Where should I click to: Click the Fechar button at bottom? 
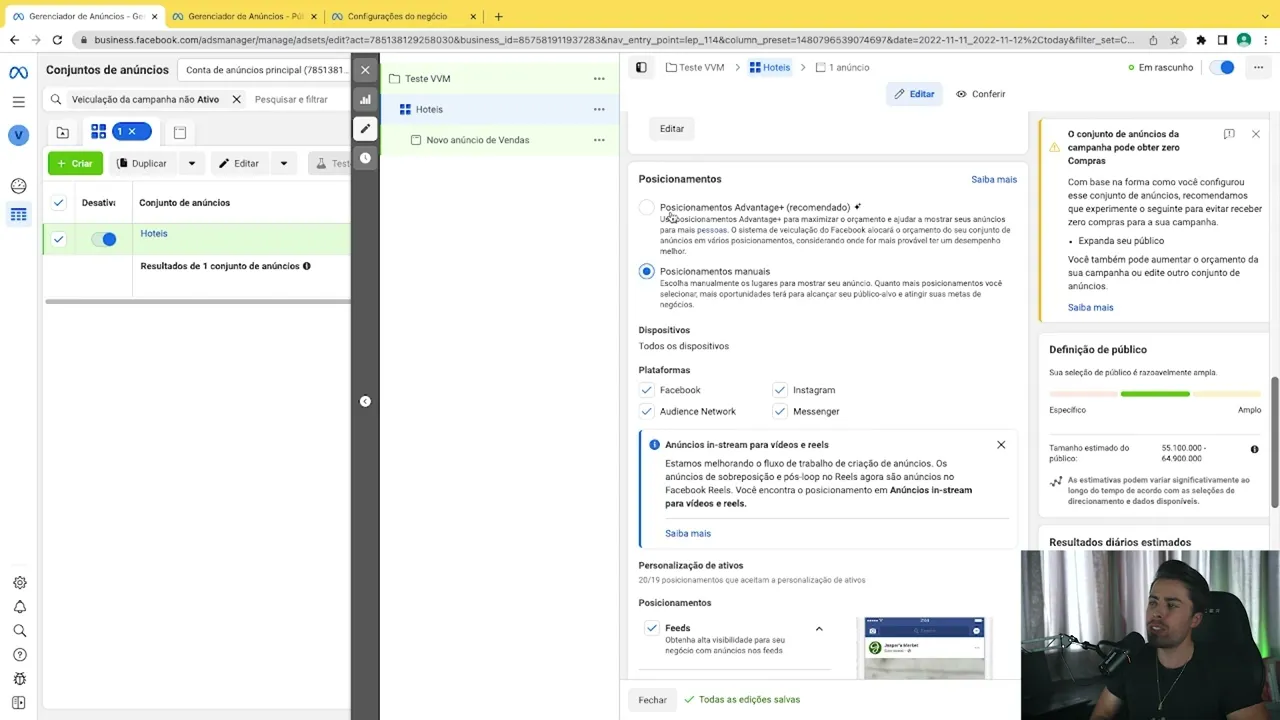click(x=652, y=700)
